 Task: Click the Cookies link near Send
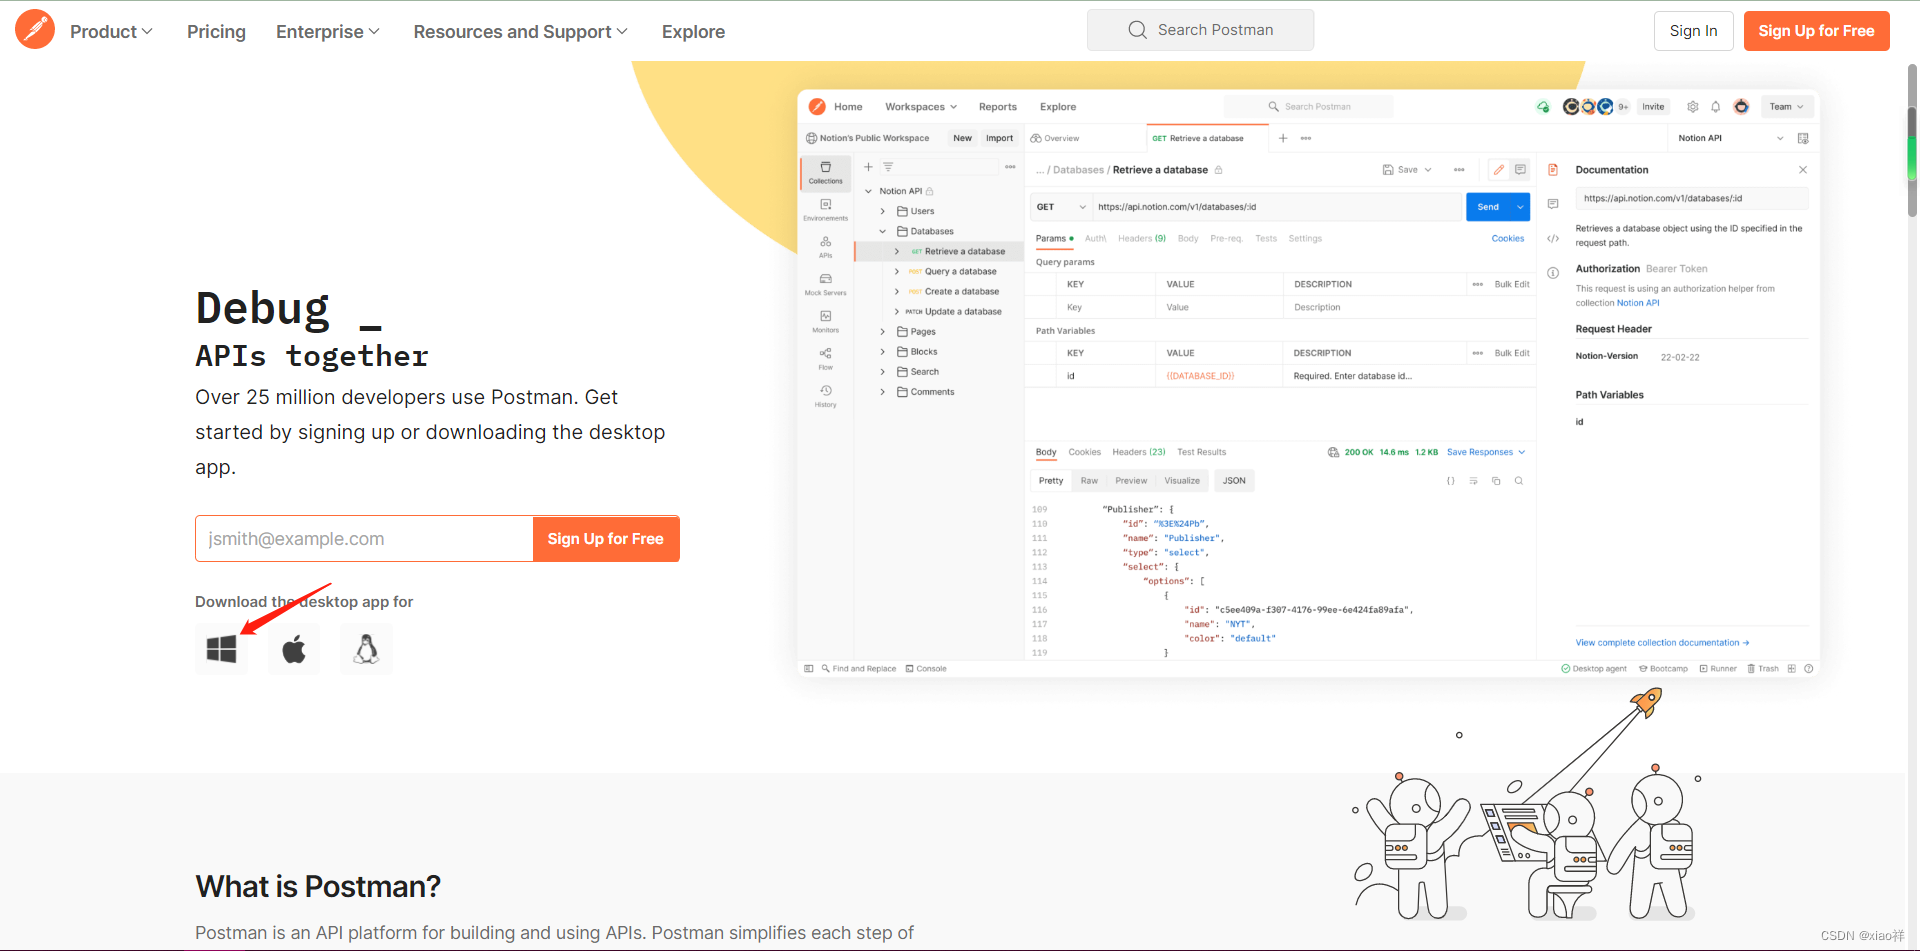tap(1508, 238)
